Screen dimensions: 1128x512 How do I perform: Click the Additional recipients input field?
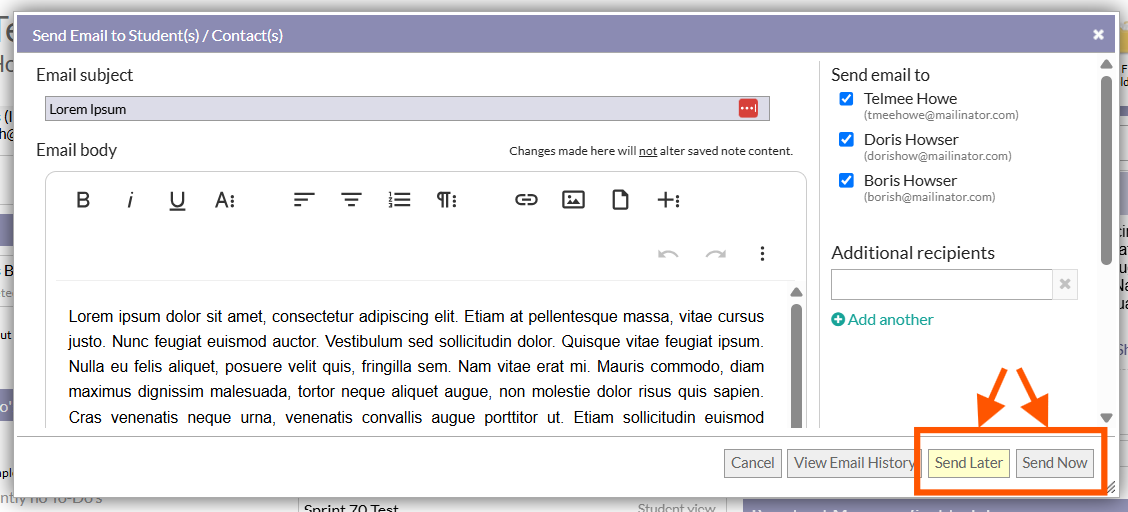coord(941,285)
